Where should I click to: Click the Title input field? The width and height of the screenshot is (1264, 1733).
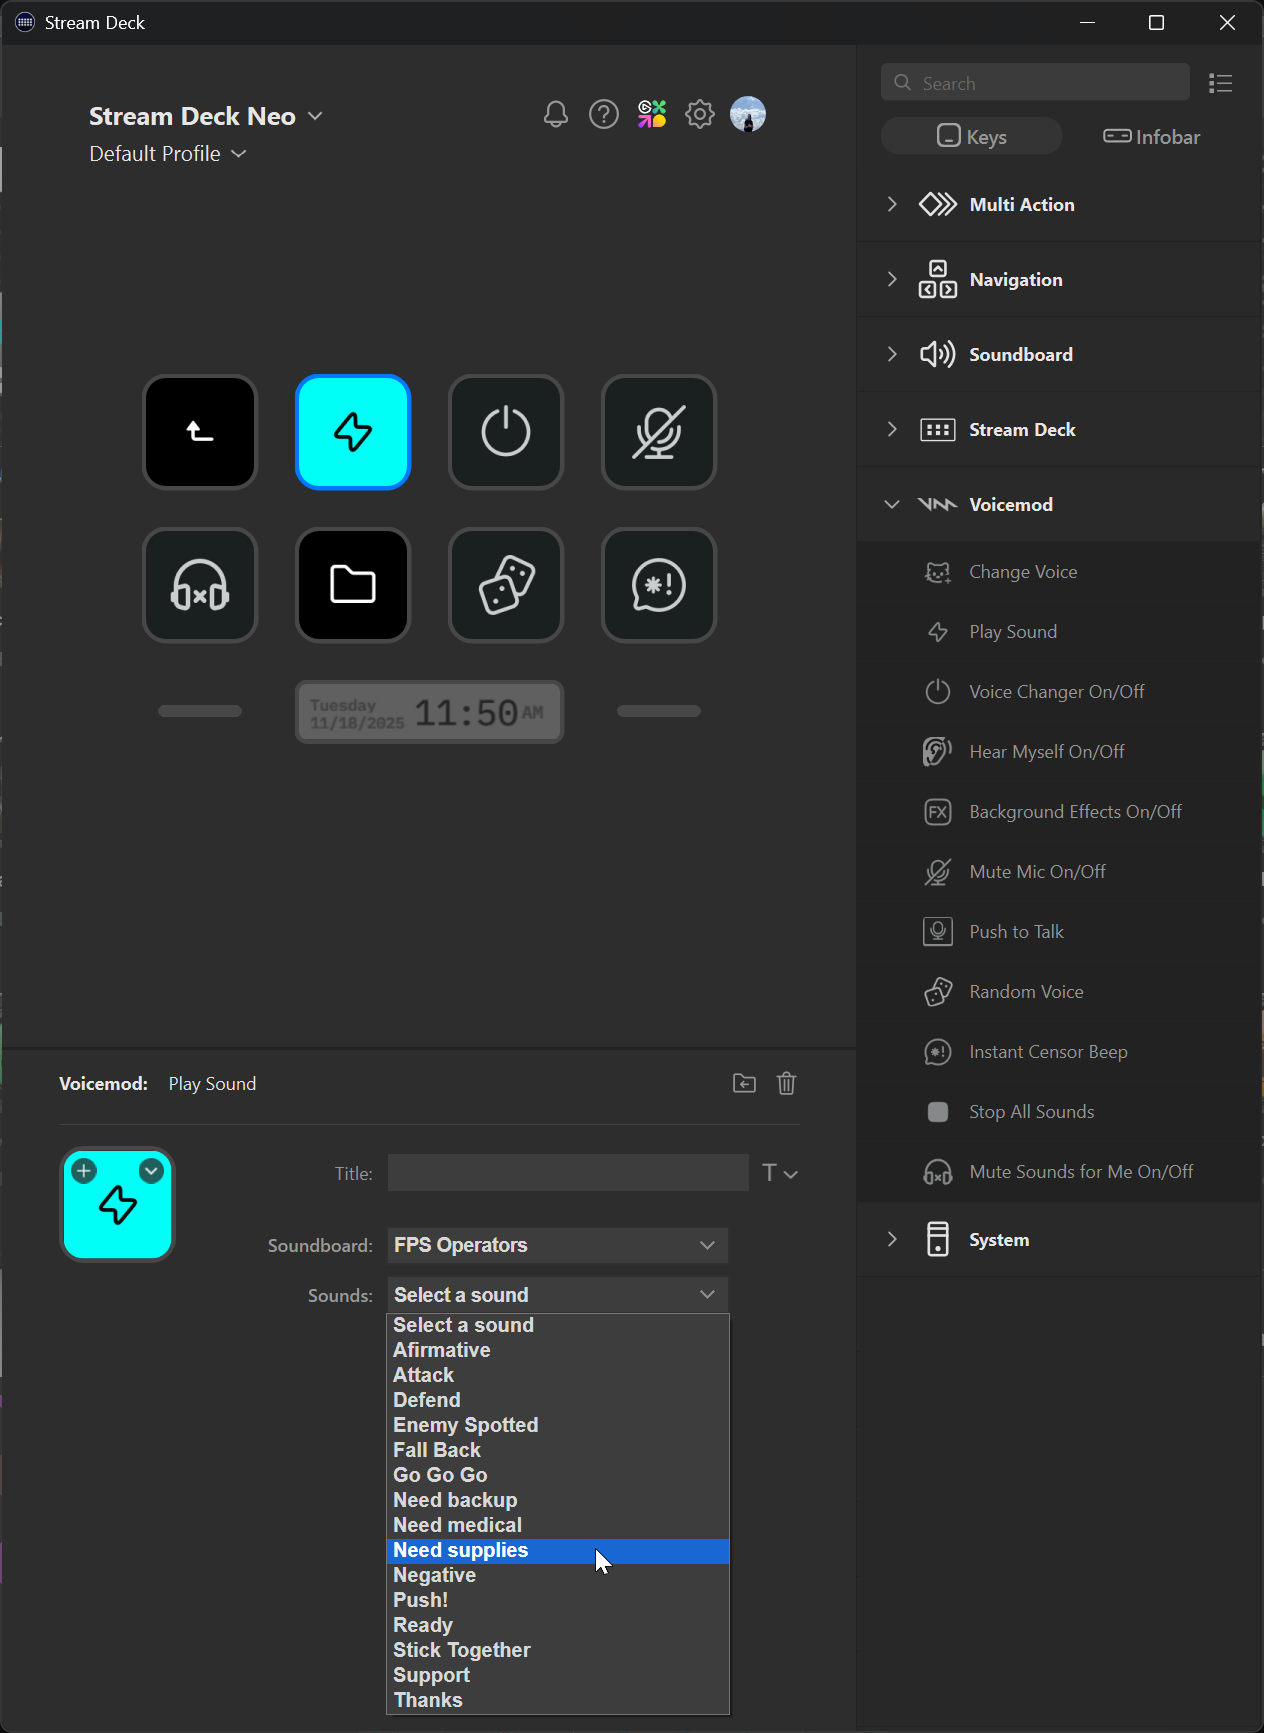[x=568, y=1173]
